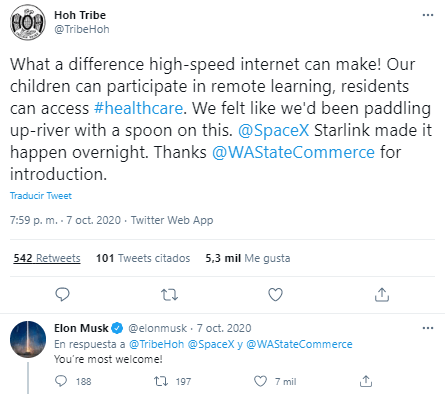Screen dimensions: 445x394
Task: Reply to Elon Musk's response
Action: click(x=61, y=381)
